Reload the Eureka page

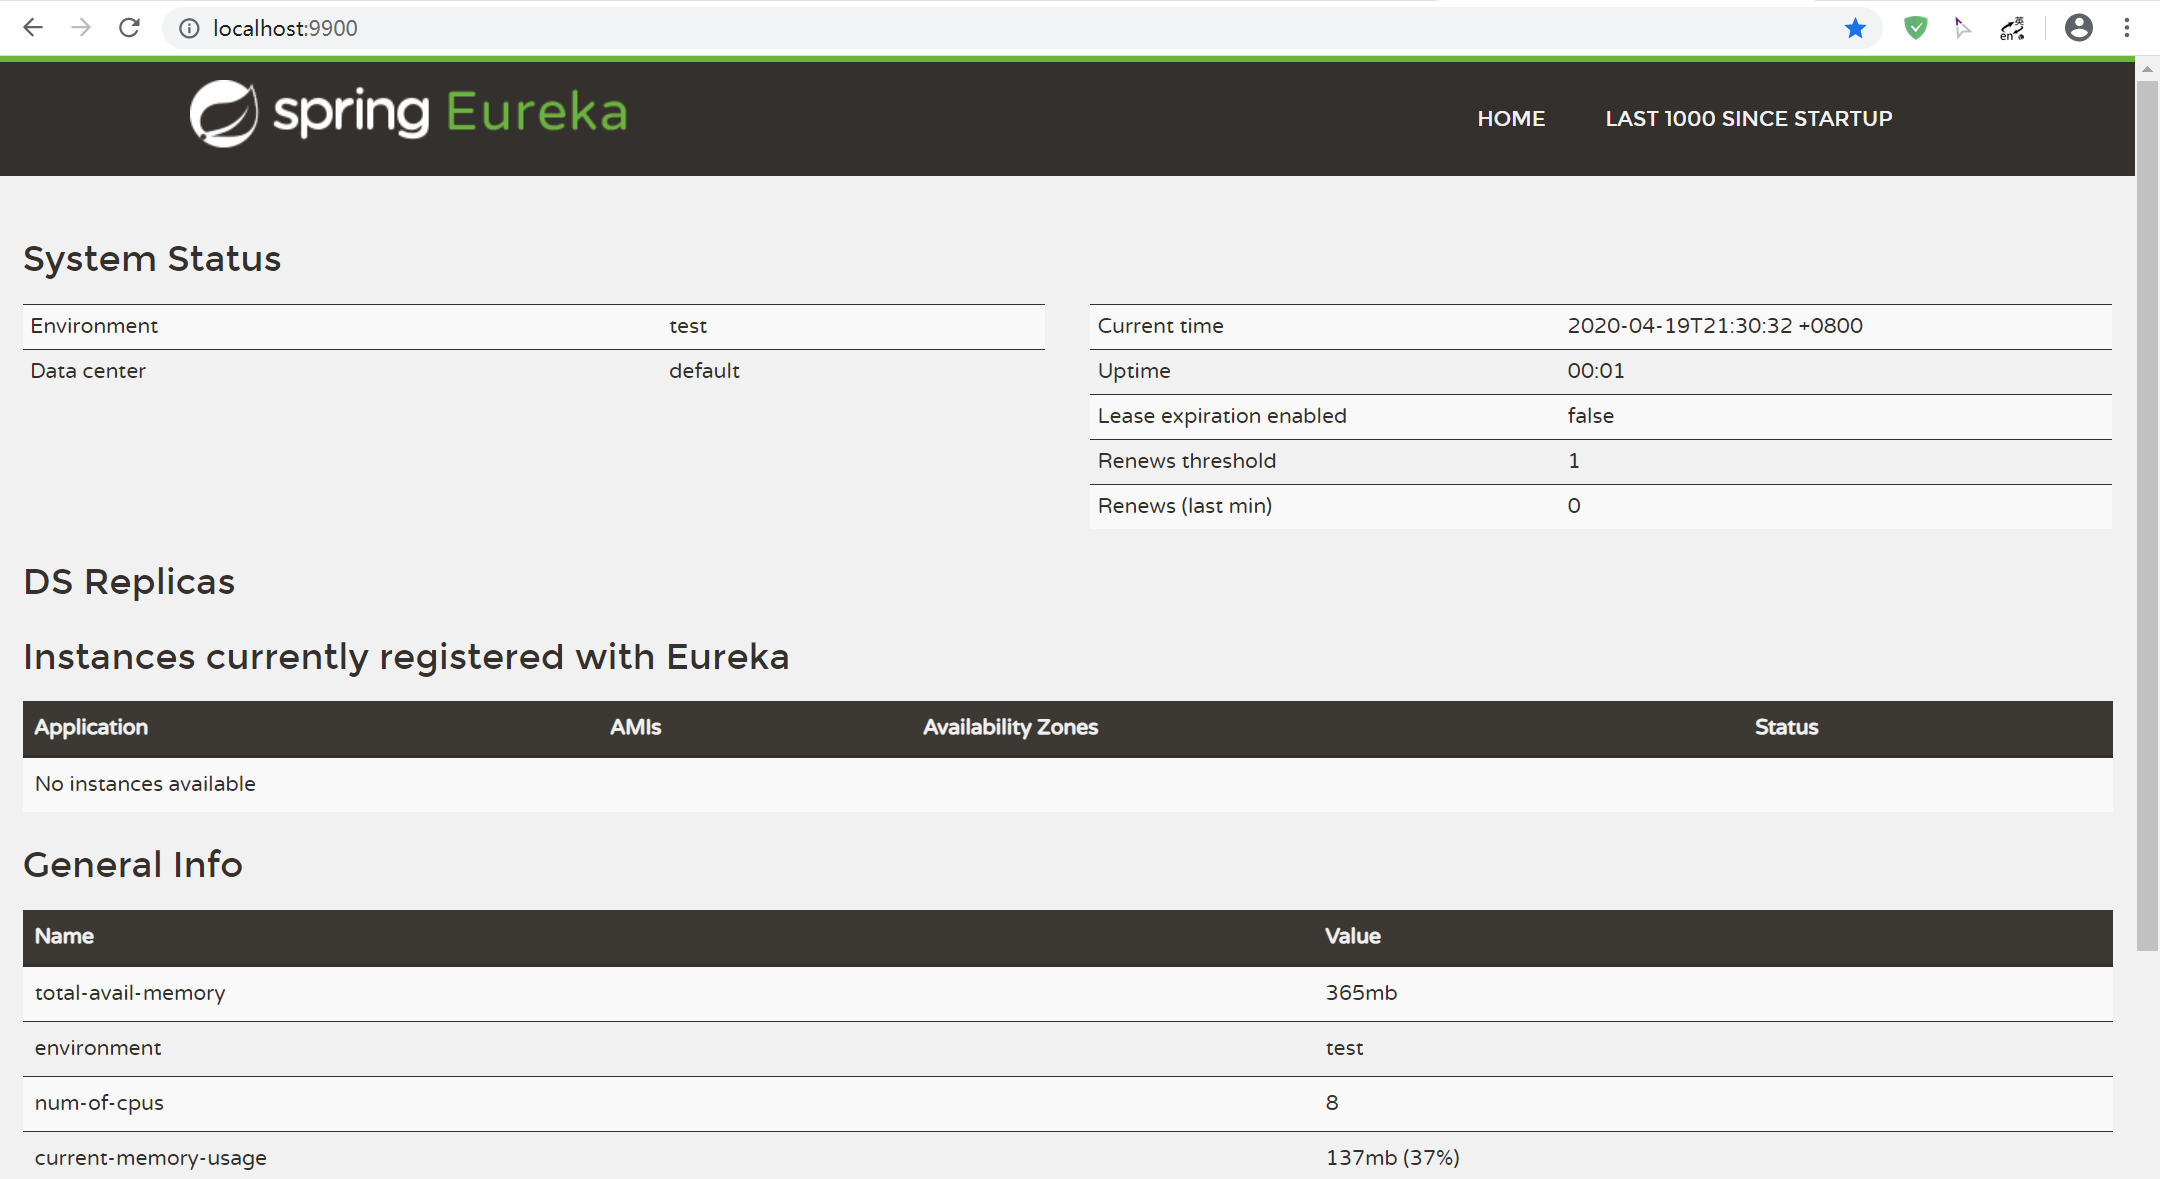coord(129,28)
